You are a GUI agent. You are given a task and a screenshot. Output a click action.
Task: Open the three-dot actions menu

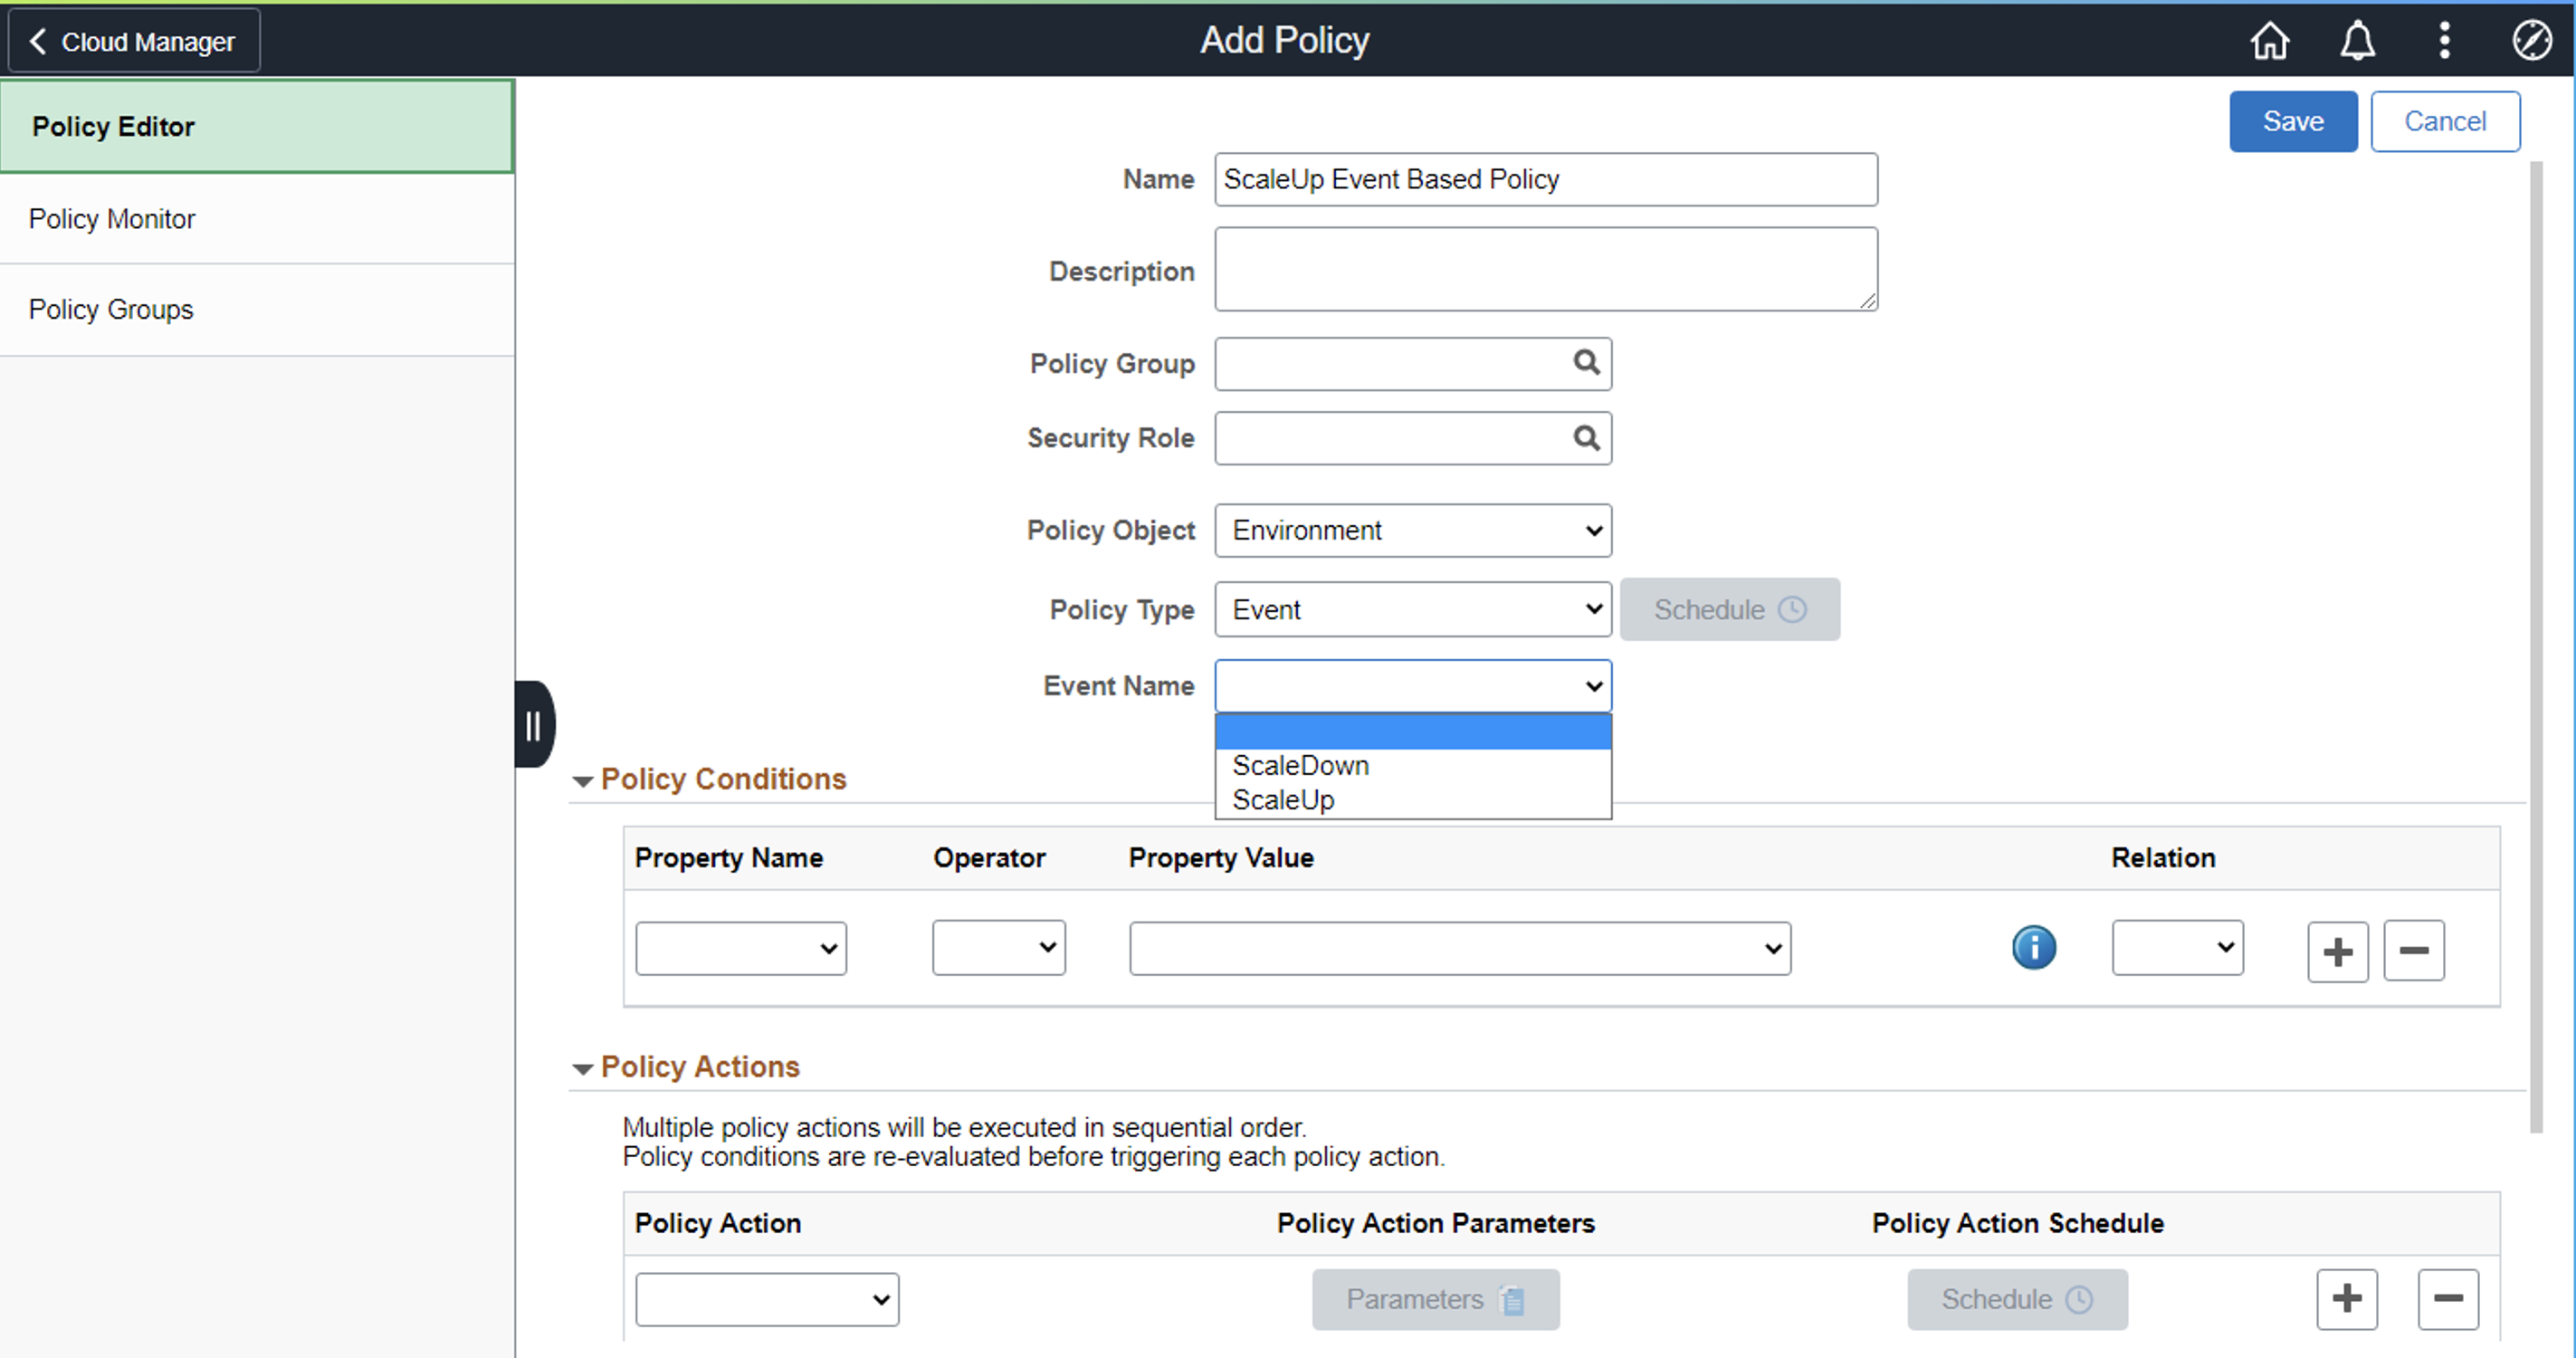coord(2444,41)
